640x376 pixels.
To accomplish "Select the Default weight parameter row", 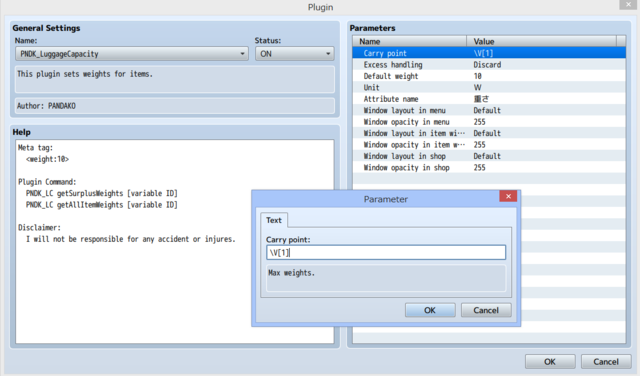I will pos(489,76).
